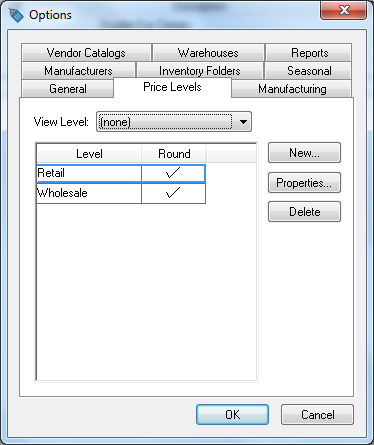
Task: Select the General tab
Action: [68, 88]
